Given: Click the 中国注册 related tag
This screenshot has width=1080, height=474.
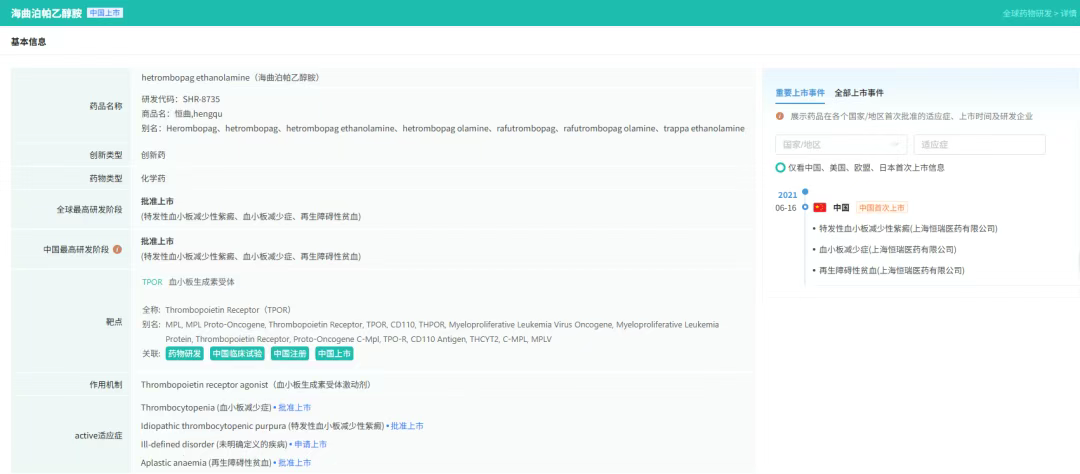Looking at the screenshot, I should [x=290, y=354].
